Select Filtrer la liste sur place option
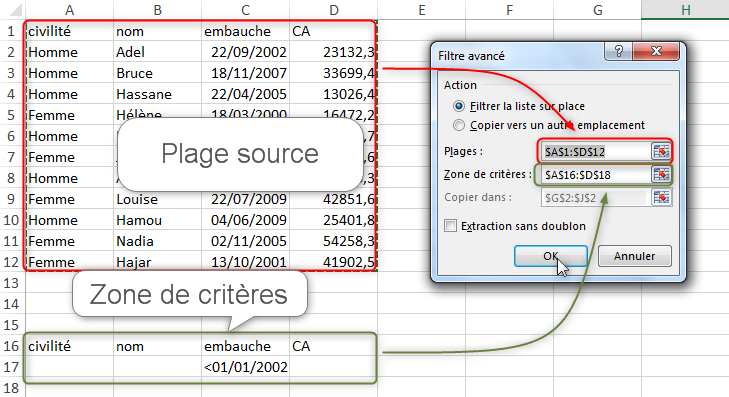Screen dimensions: 729x397 pyautogui.click(x=459, y=106)
